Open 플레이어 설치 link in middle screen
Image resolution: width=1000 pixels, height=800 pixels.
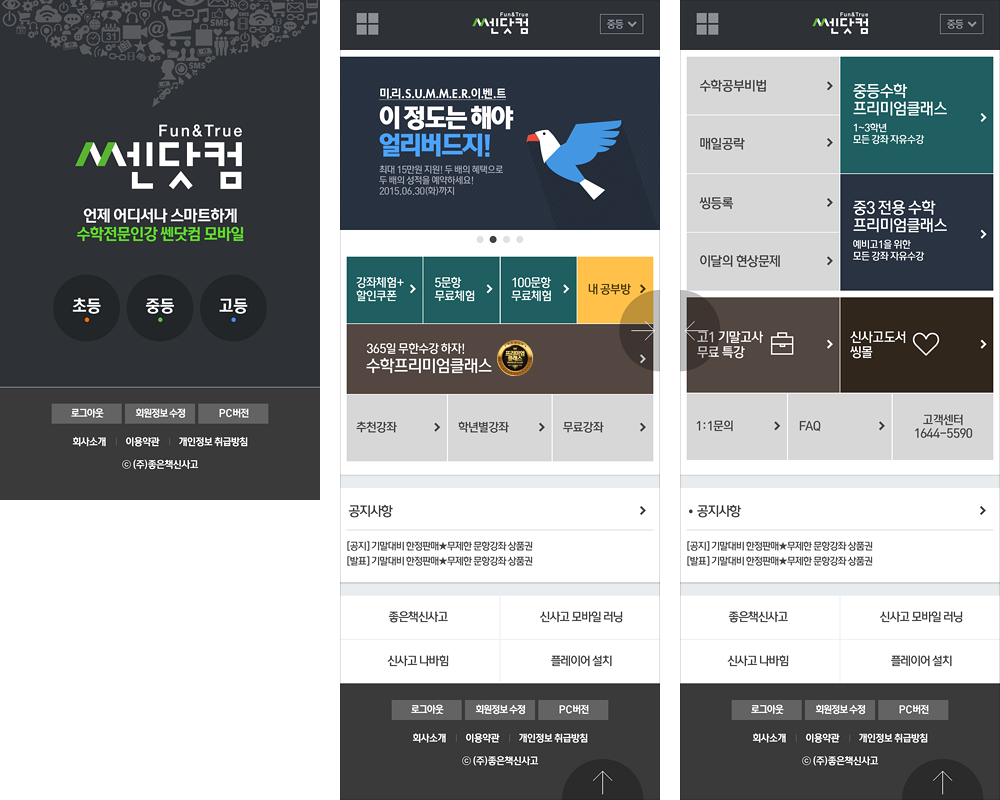point(581,661)
